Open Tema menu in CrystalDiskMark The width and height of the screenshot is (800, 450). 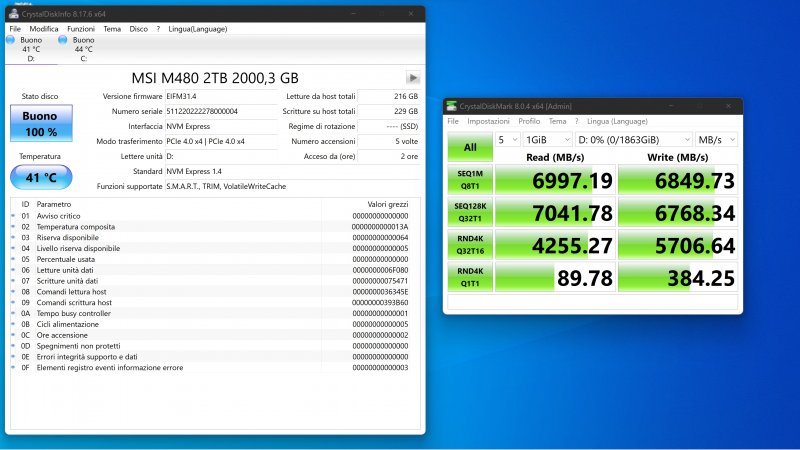tap(557, 121)
